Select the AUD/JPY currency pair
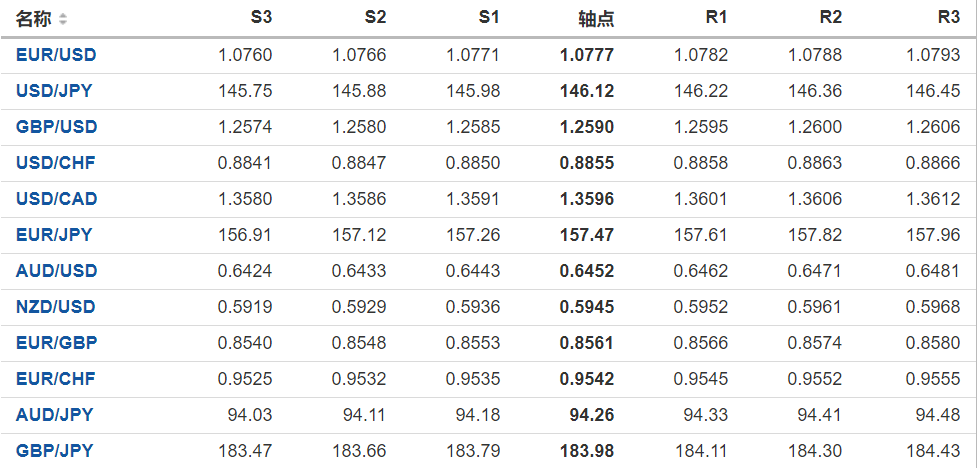The height and width of the screenshot is (468, 980). (54, 415)
